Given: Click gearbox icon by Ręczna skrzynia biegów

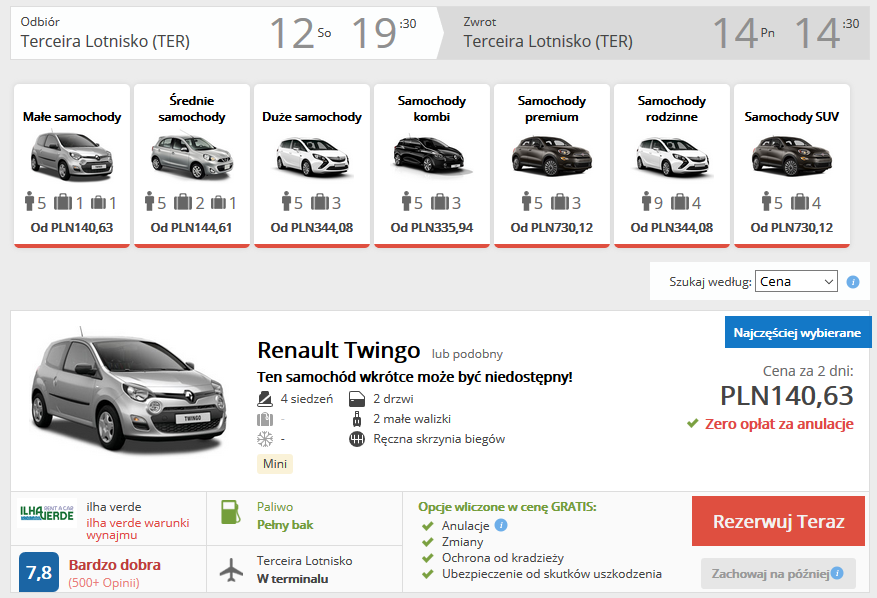Looking at the screenshot, I should point(357,439).
